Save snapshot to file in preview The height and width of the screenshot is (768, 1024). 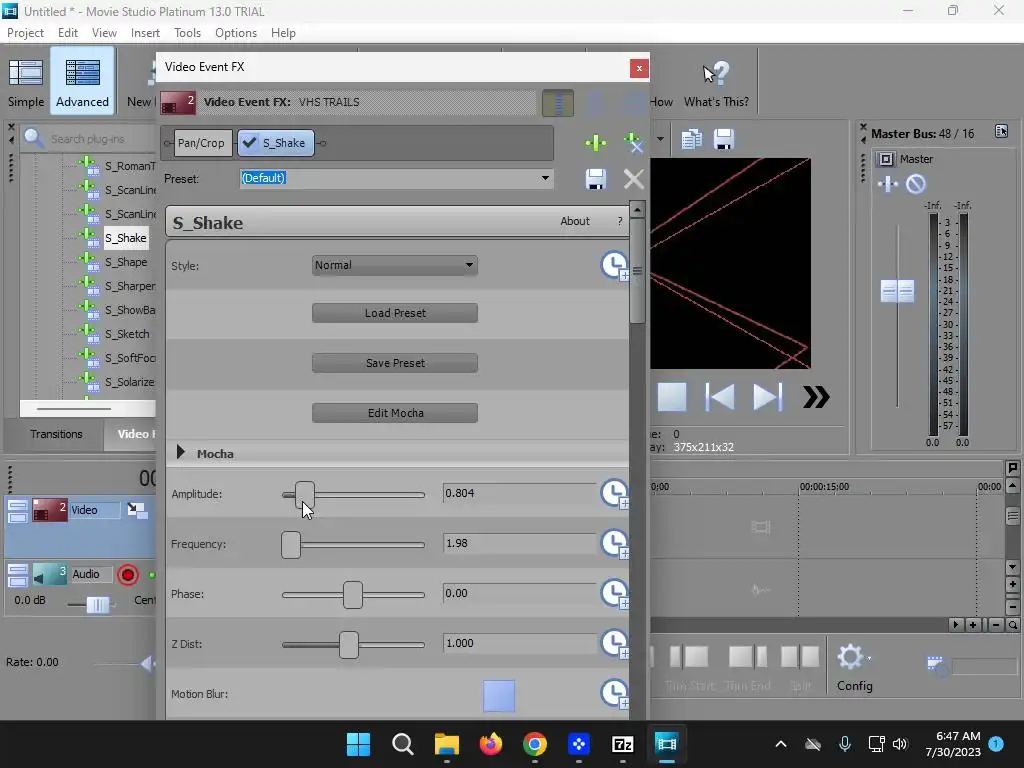point(724,139)
